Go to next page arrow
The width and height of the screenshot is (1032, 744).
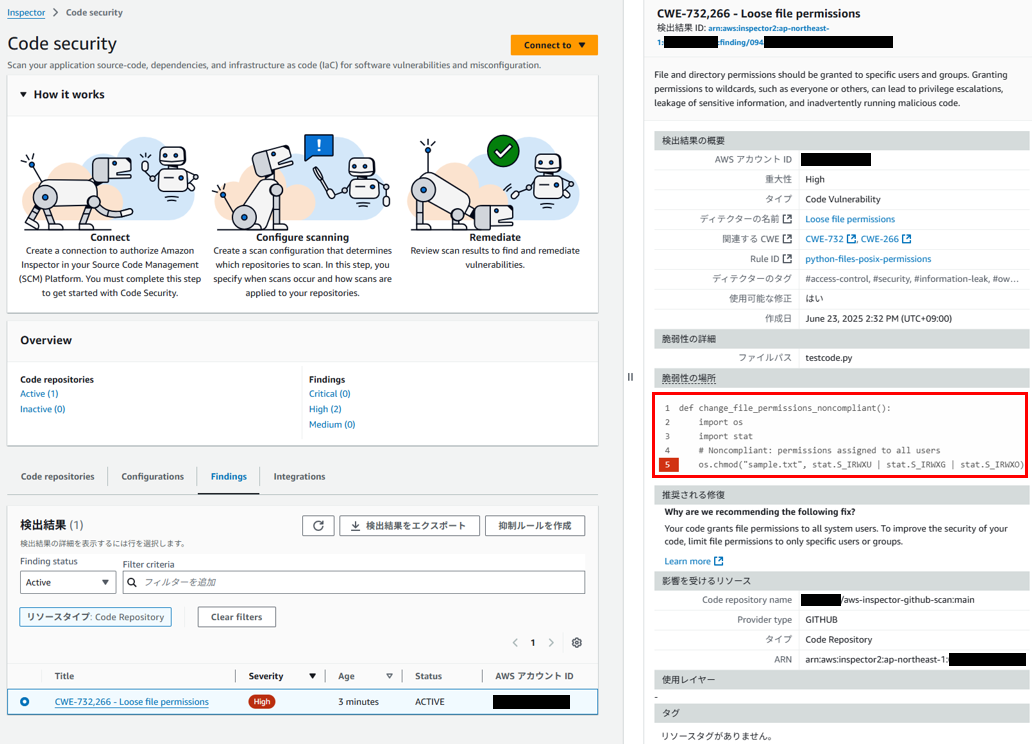(x=552, y=643)
